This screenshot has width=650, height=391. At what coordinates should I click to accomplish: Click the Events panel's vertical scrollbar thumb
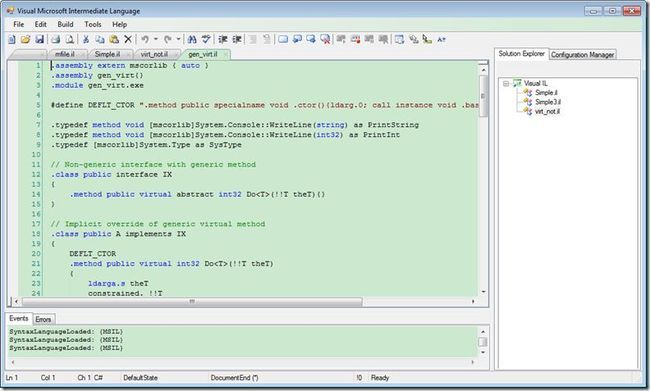pyautogui.click(x=483, y=342)
